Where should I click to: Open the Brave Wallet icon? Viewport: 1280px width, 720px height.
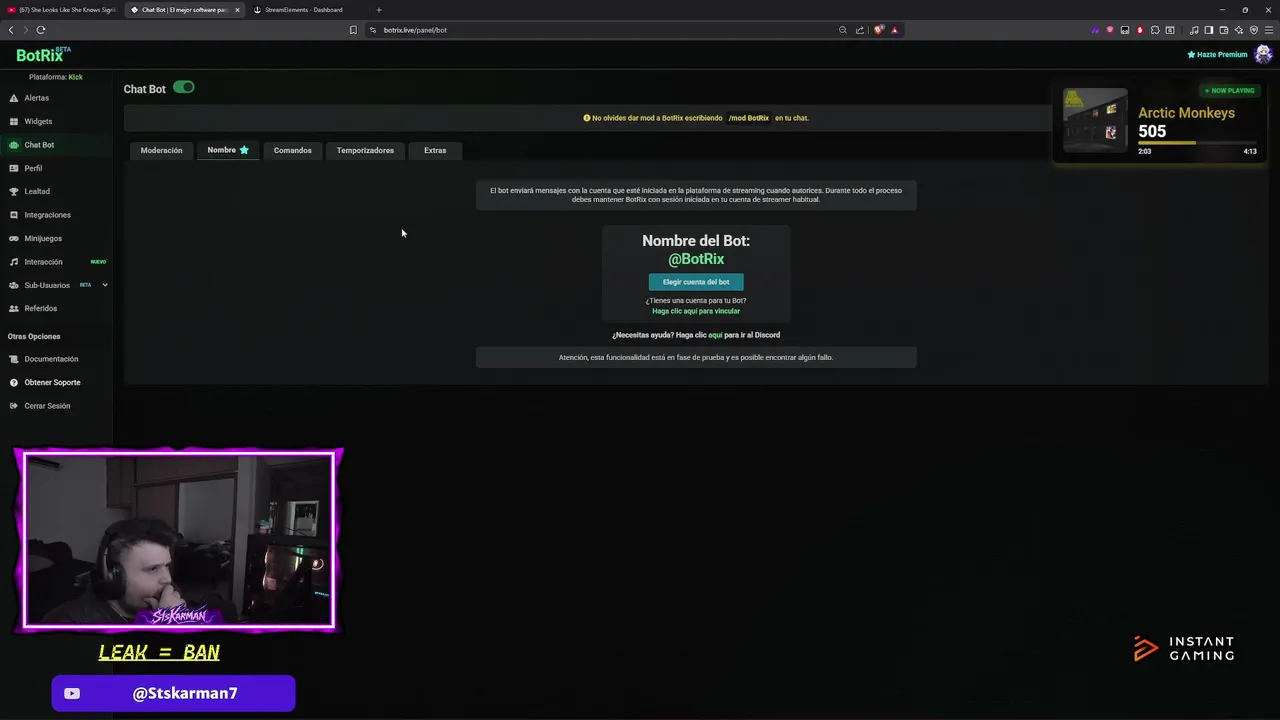click(1224, 30)
